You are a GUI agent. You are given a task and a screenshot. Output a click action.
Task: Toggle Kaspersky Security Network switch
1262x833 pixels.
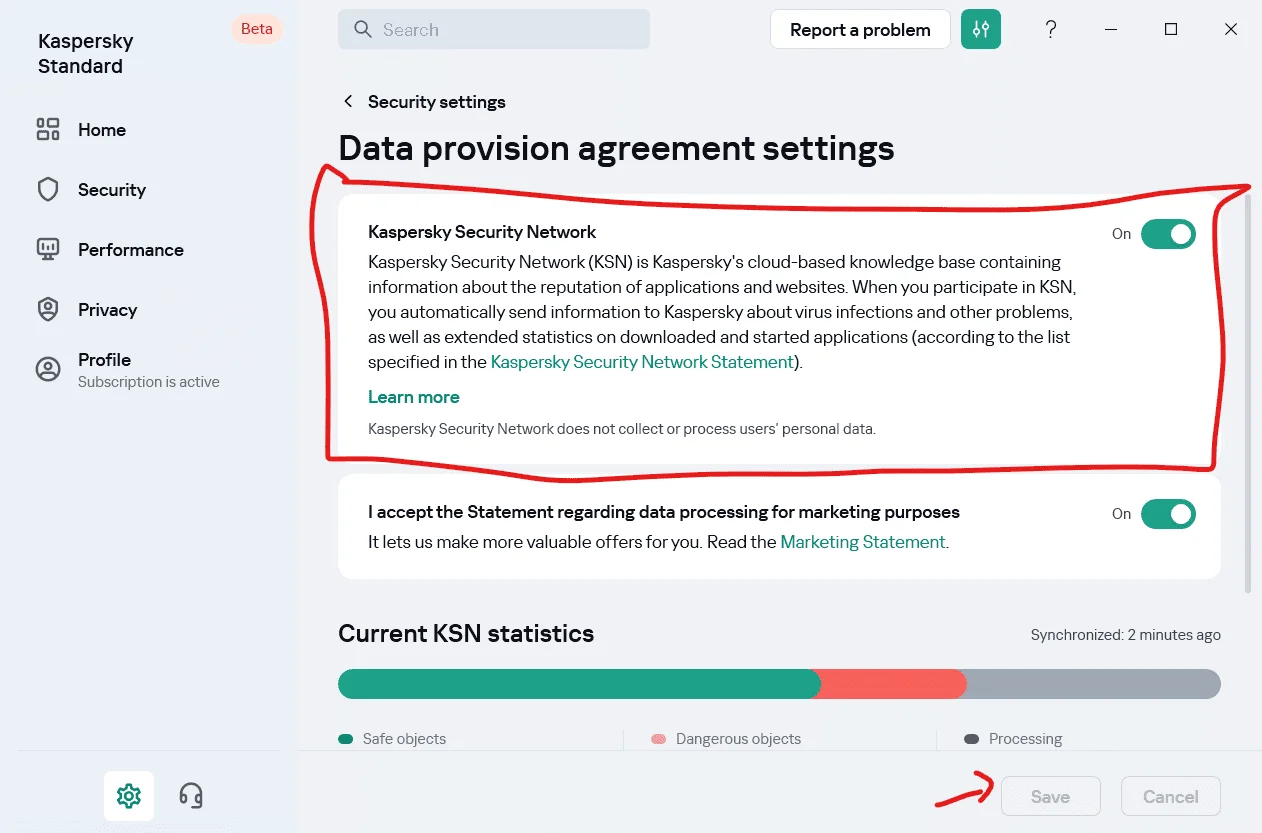pos(1168,234)
